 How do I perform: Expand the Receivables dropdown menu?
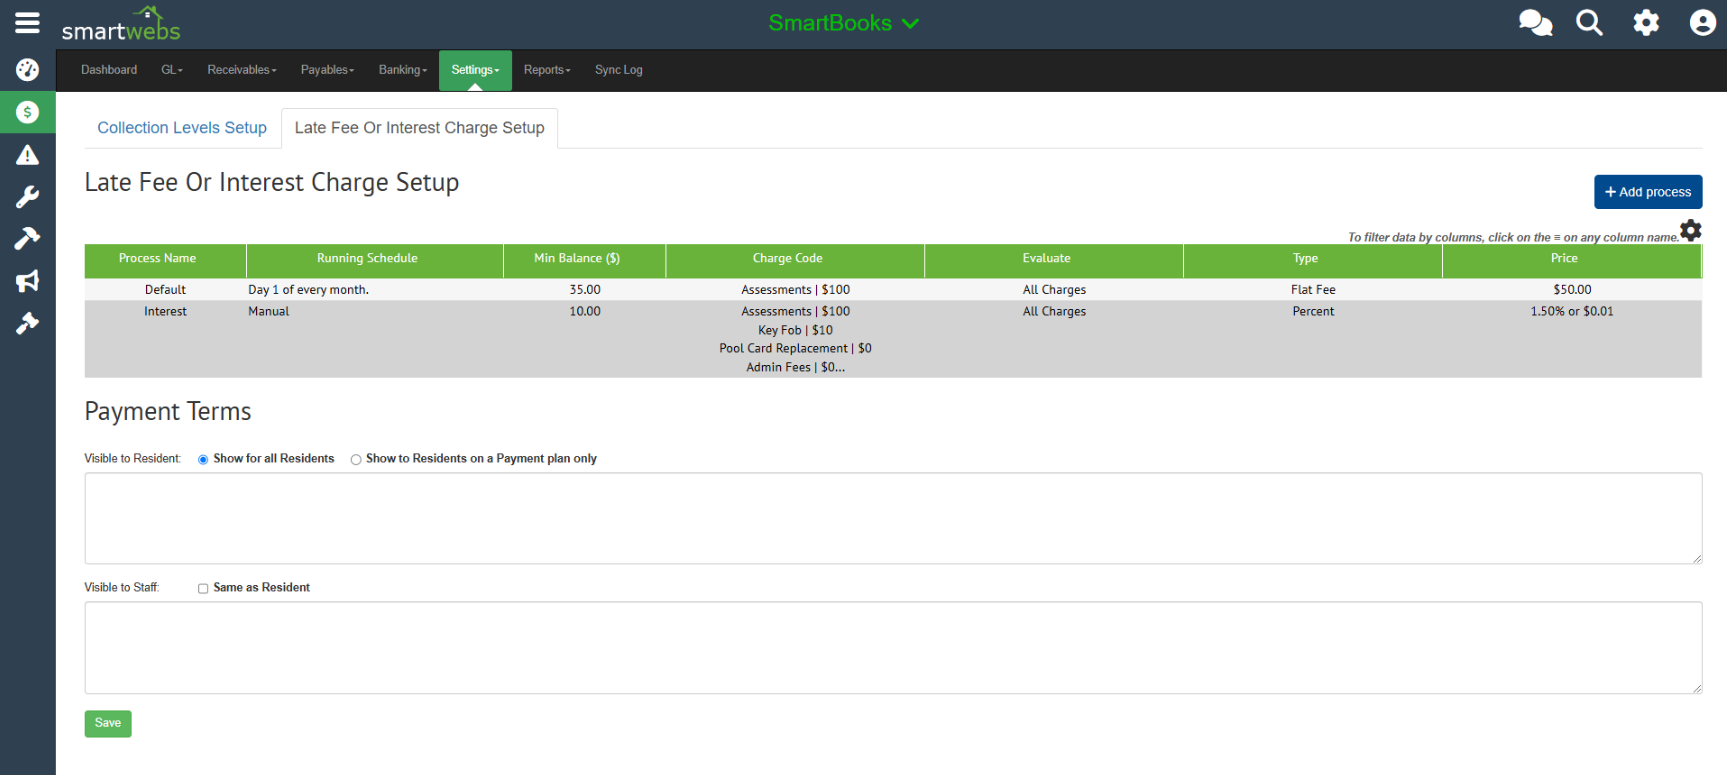pyautogui.click(x=241, y=70)
